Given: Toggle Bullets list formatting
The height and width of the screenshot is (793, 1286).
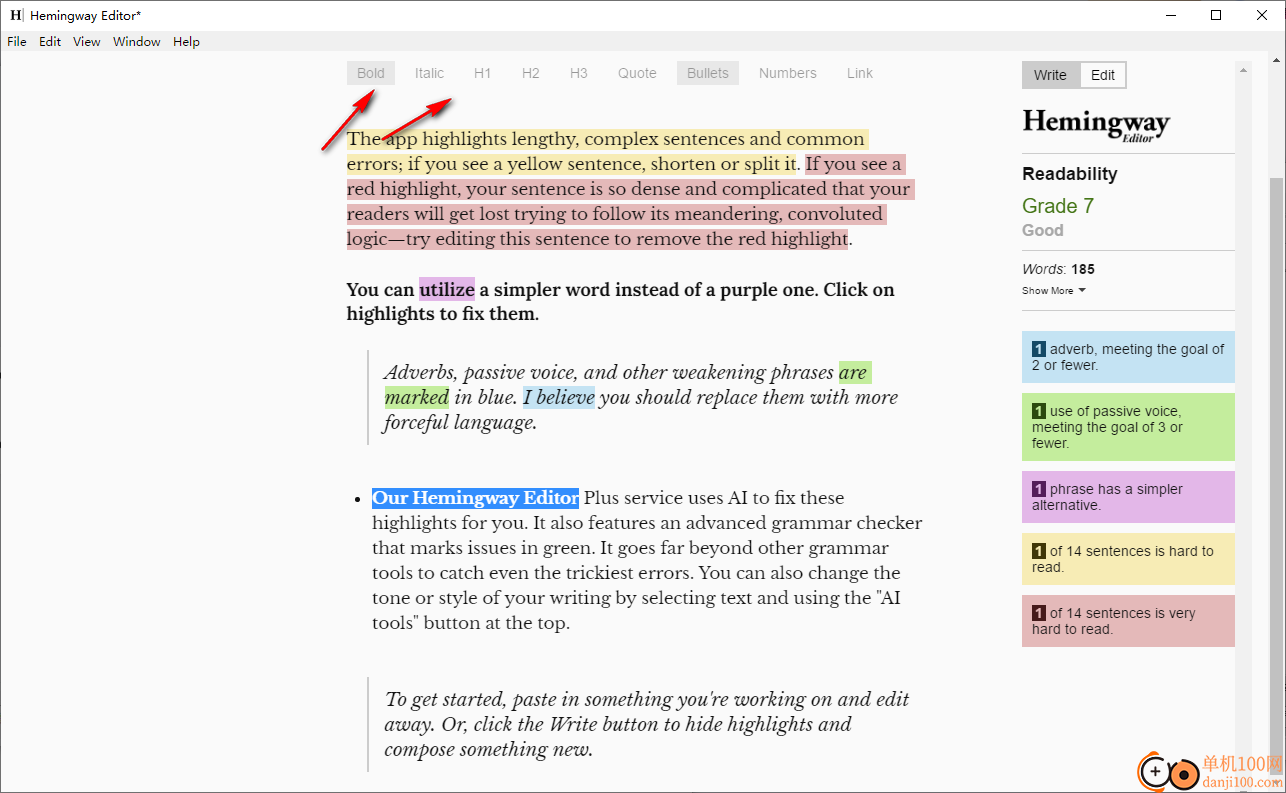Looking at the screenshot, I should [708, 73].
